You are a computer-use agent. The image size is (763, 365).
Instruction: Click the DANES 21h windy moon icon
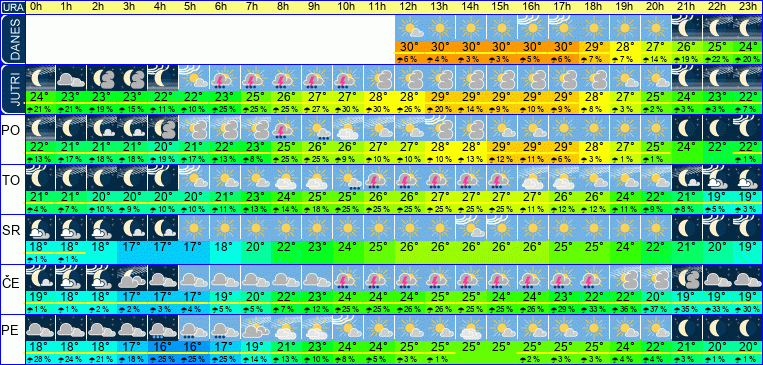tap(687, 28)
